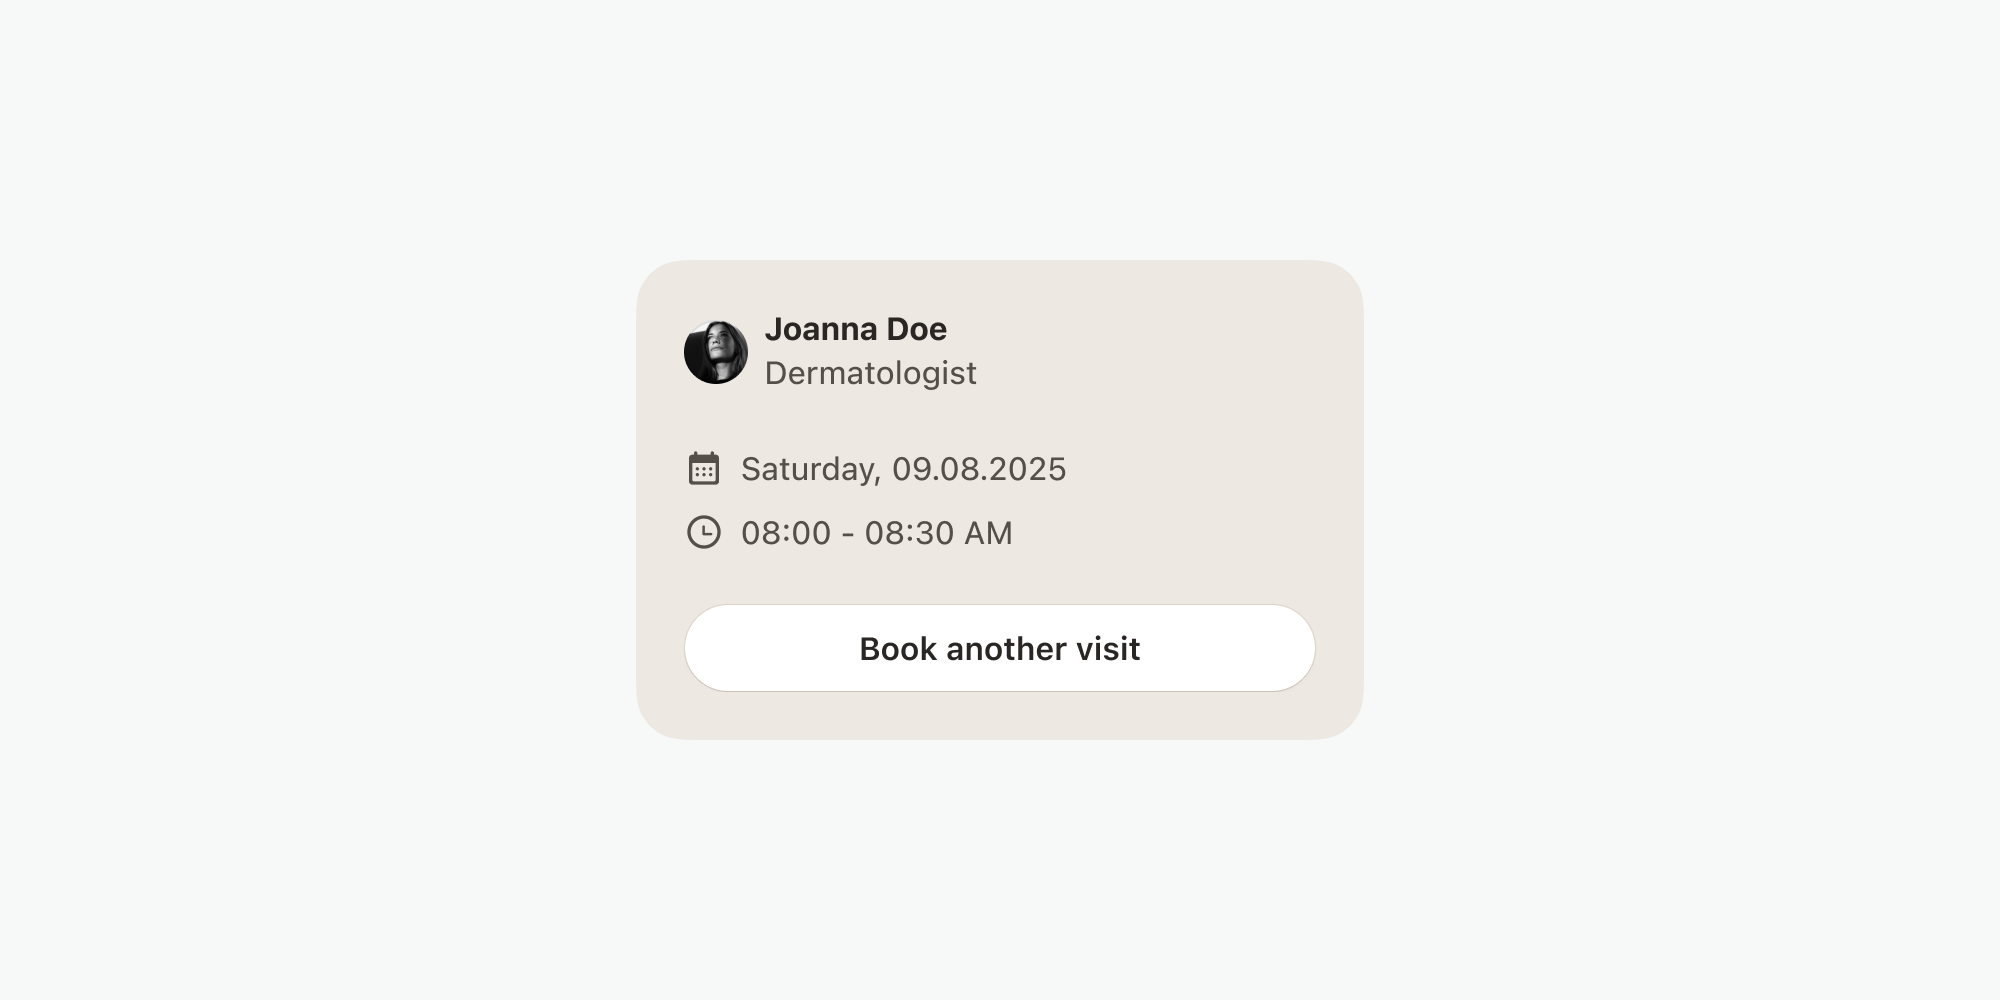This screenshot has width=2000, height=1000.
Task: Click the word Saturday in the date
Action: [810, 469]
